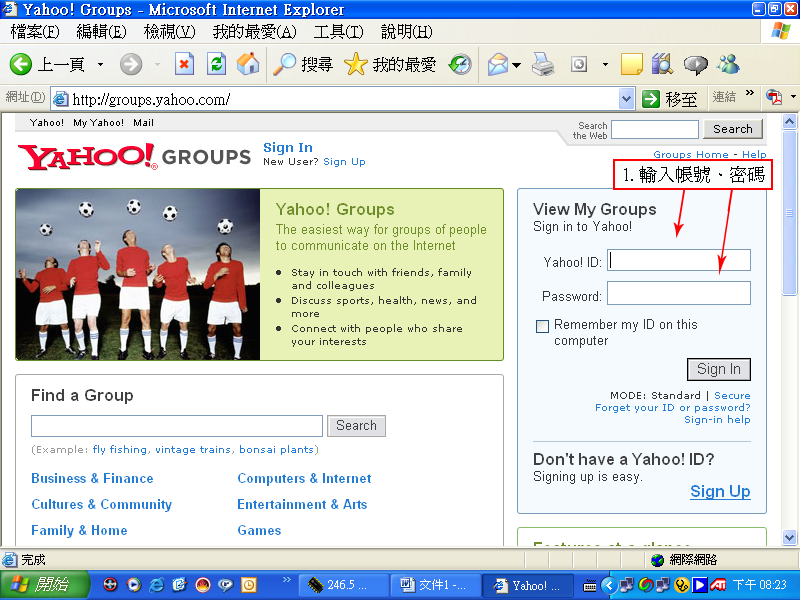Click the Windows 開始 Start button
This screenshot has width=800, height=600.
36,585
